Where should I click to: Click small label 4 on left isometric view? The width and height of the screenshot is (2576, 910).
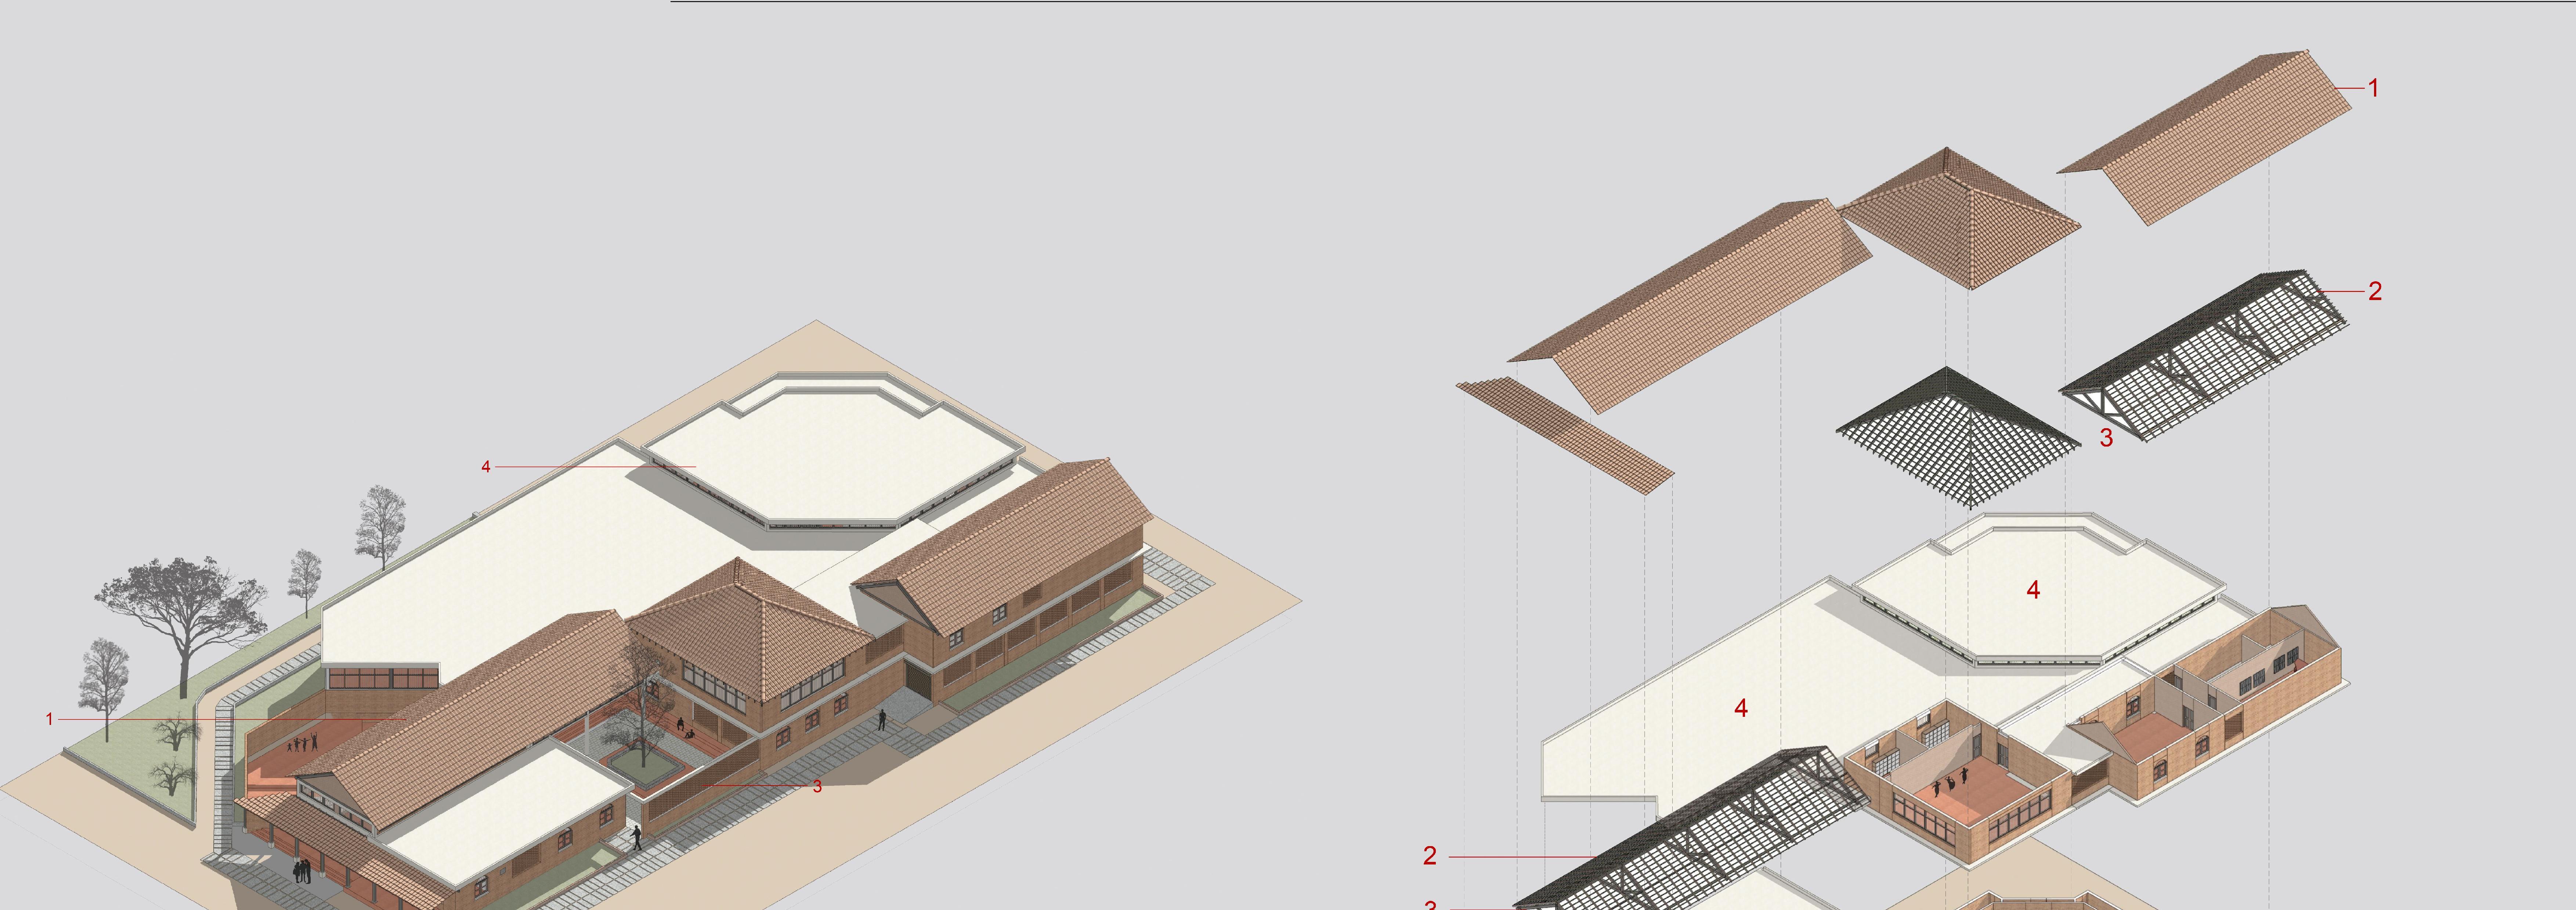point(486,467)
